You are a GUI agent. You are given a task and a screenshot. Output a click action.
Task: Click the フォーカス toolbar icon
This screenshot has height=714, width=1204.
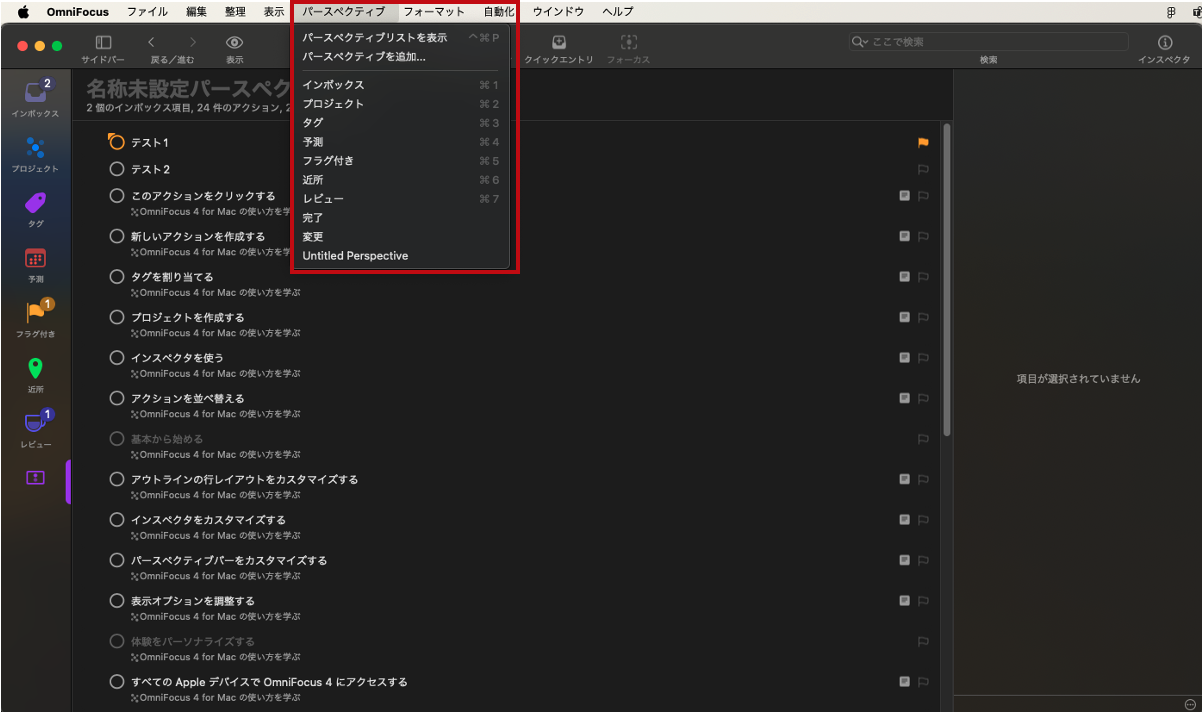pos(629,43)
